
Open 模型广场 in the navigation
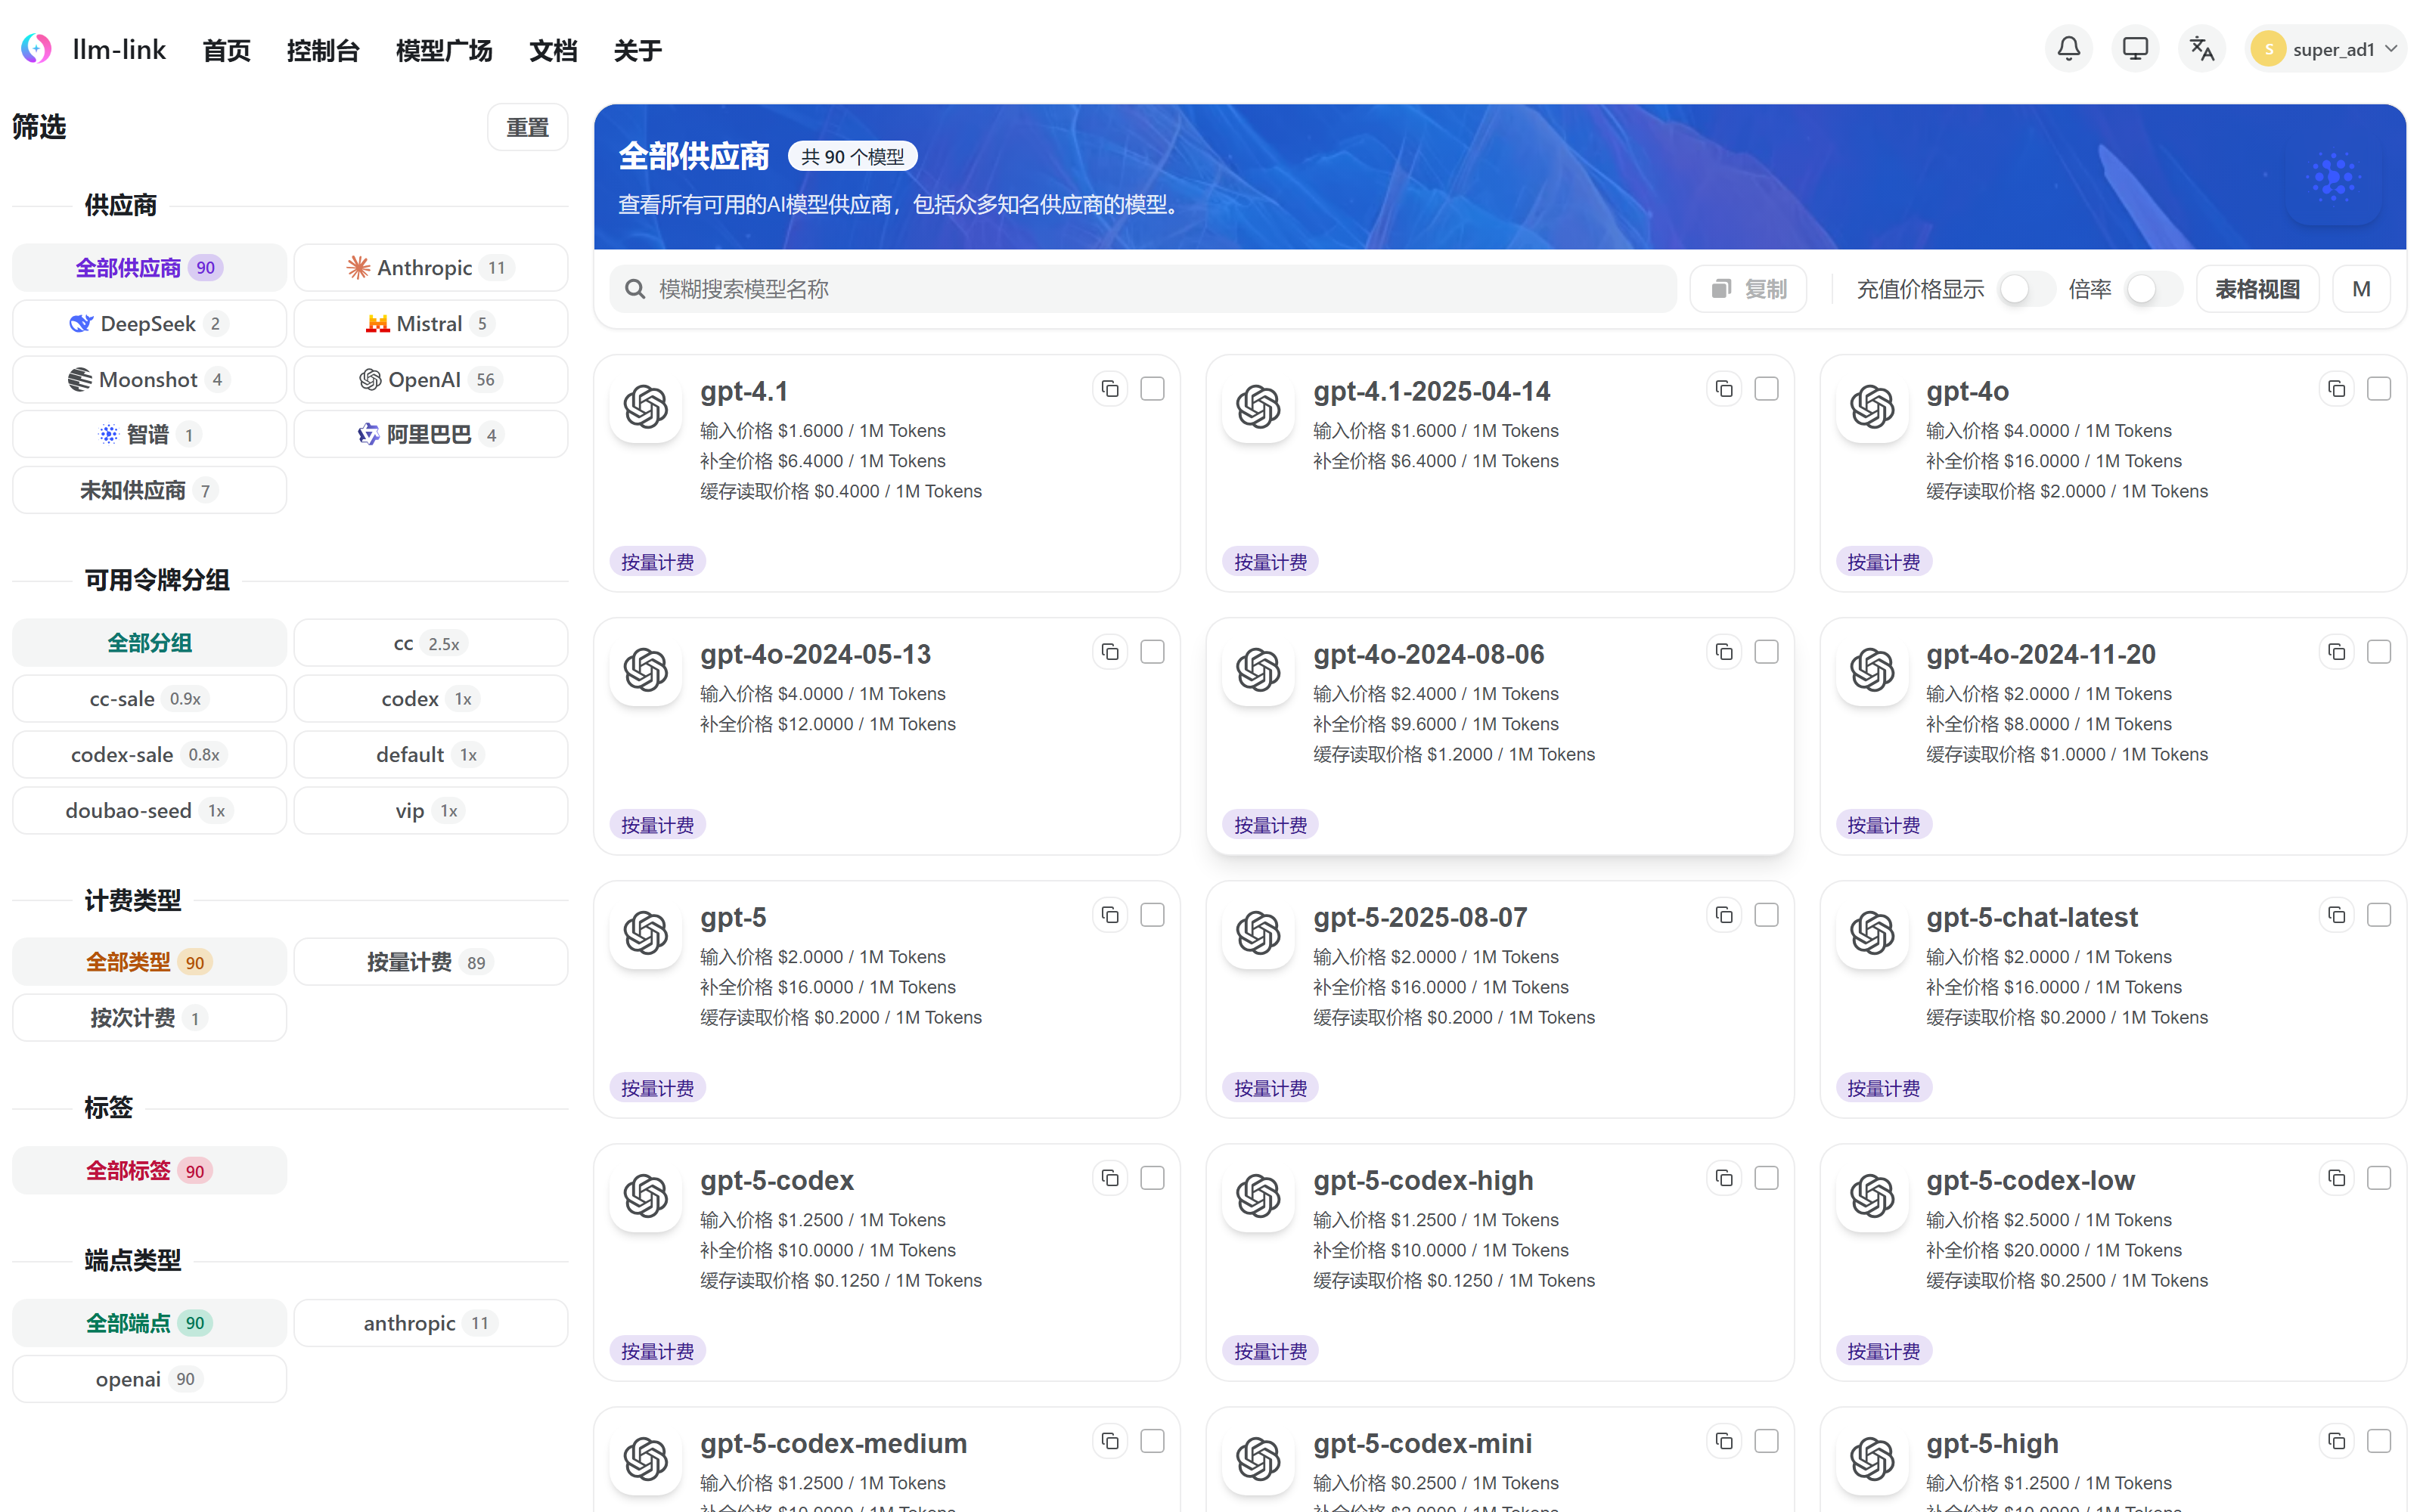pyautogui.click(x=444, y=50)
